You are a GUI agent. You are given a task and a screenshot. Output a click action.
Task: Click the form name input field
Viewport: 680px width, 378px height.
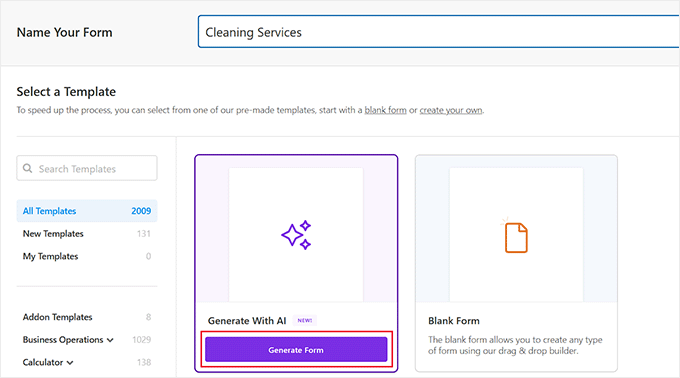pos(438,32)
